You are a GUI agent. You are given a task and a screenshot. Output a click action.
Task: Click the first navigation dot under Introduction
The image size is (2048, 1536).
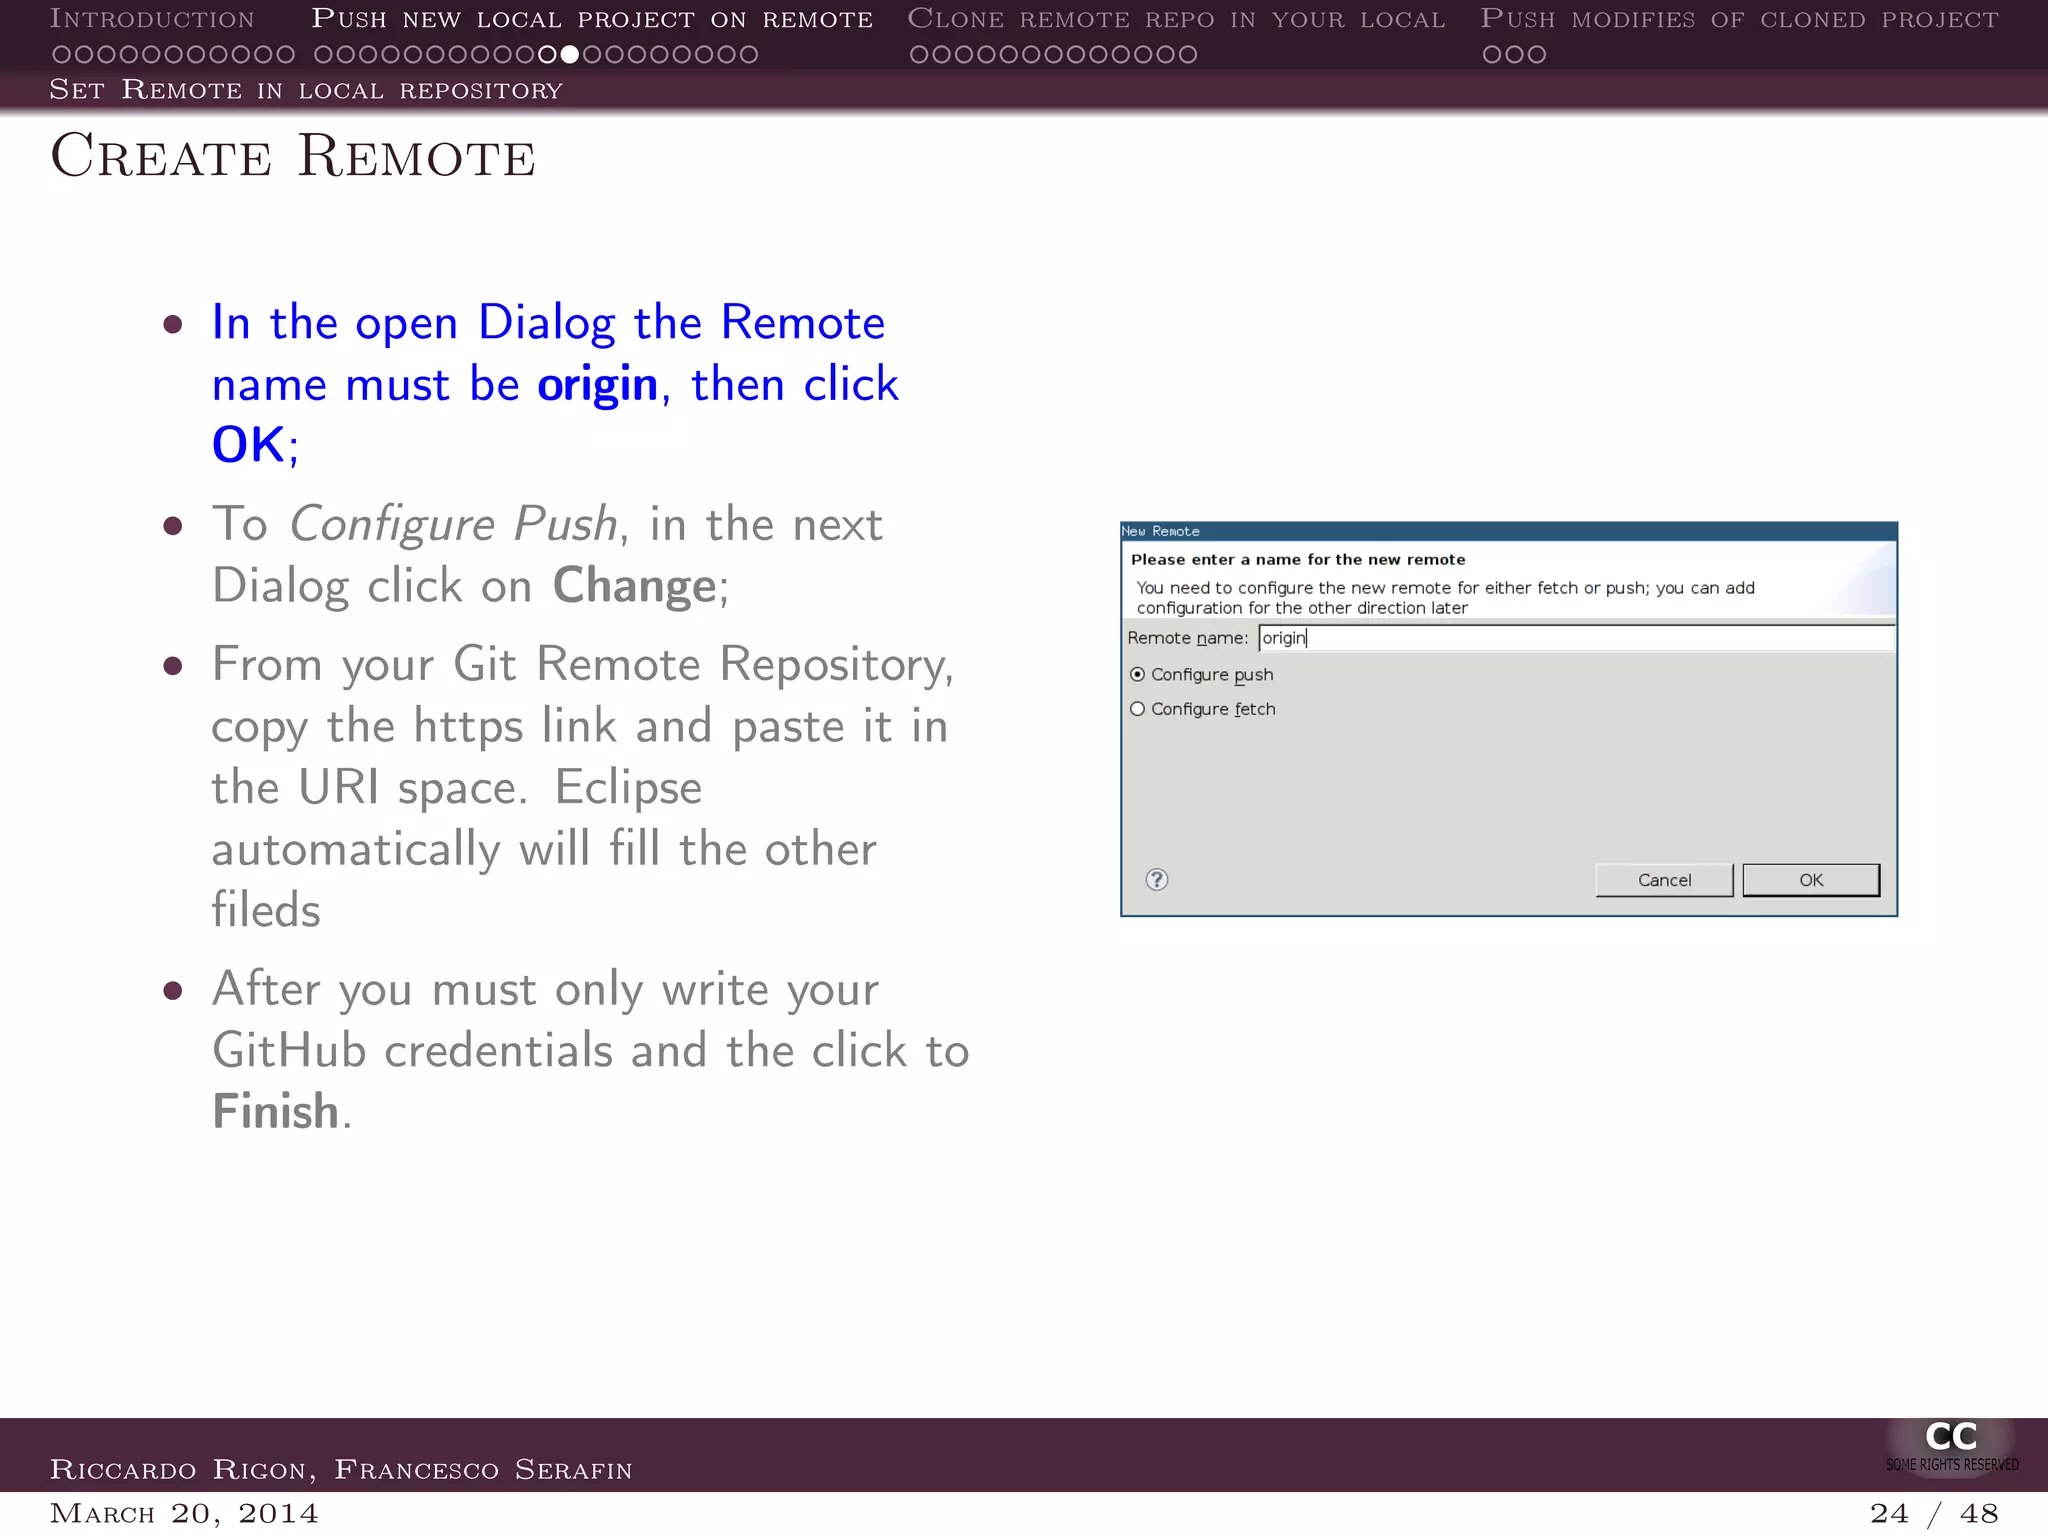[61, 55]
